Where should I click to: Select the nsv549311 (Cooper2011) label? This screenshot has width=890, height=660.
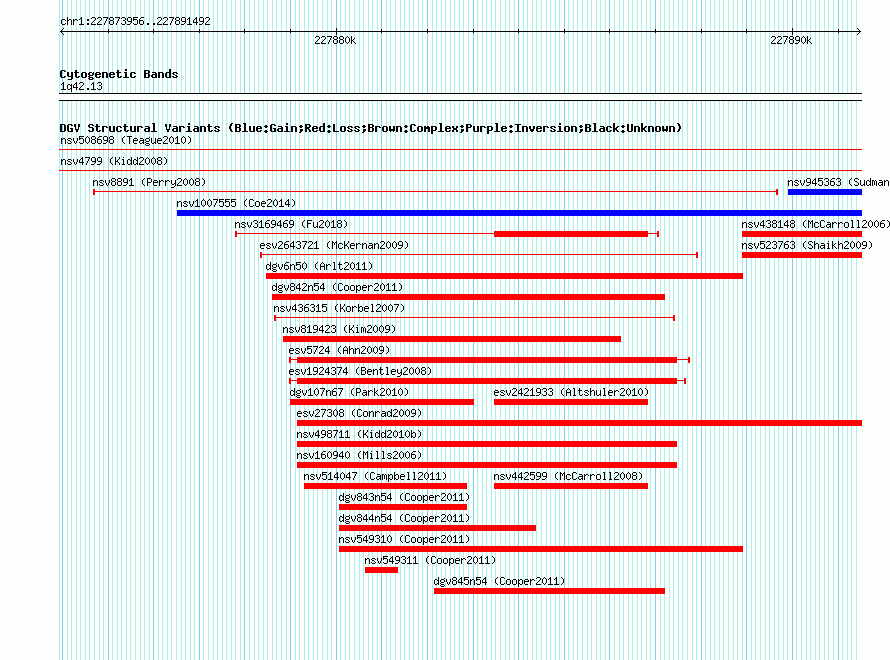coord(430,560)
